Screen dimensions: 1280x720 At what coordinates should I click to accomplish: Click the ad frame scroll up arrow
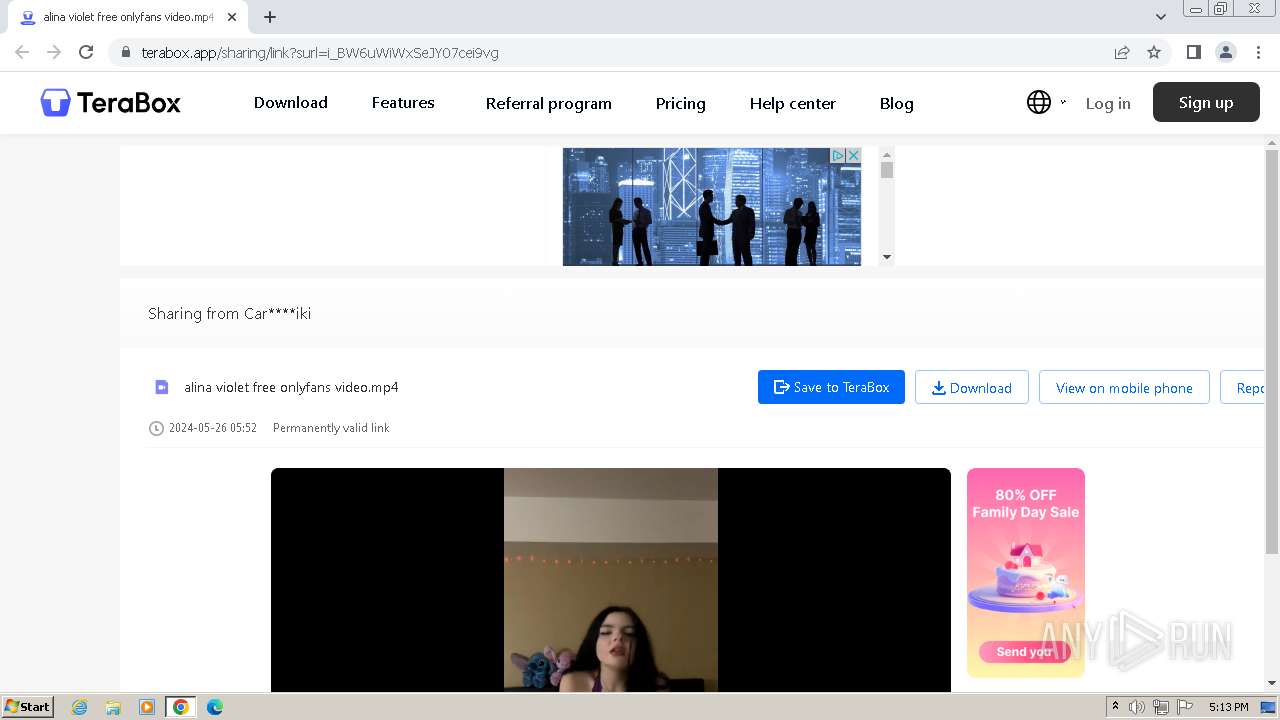tap(886, 155)
